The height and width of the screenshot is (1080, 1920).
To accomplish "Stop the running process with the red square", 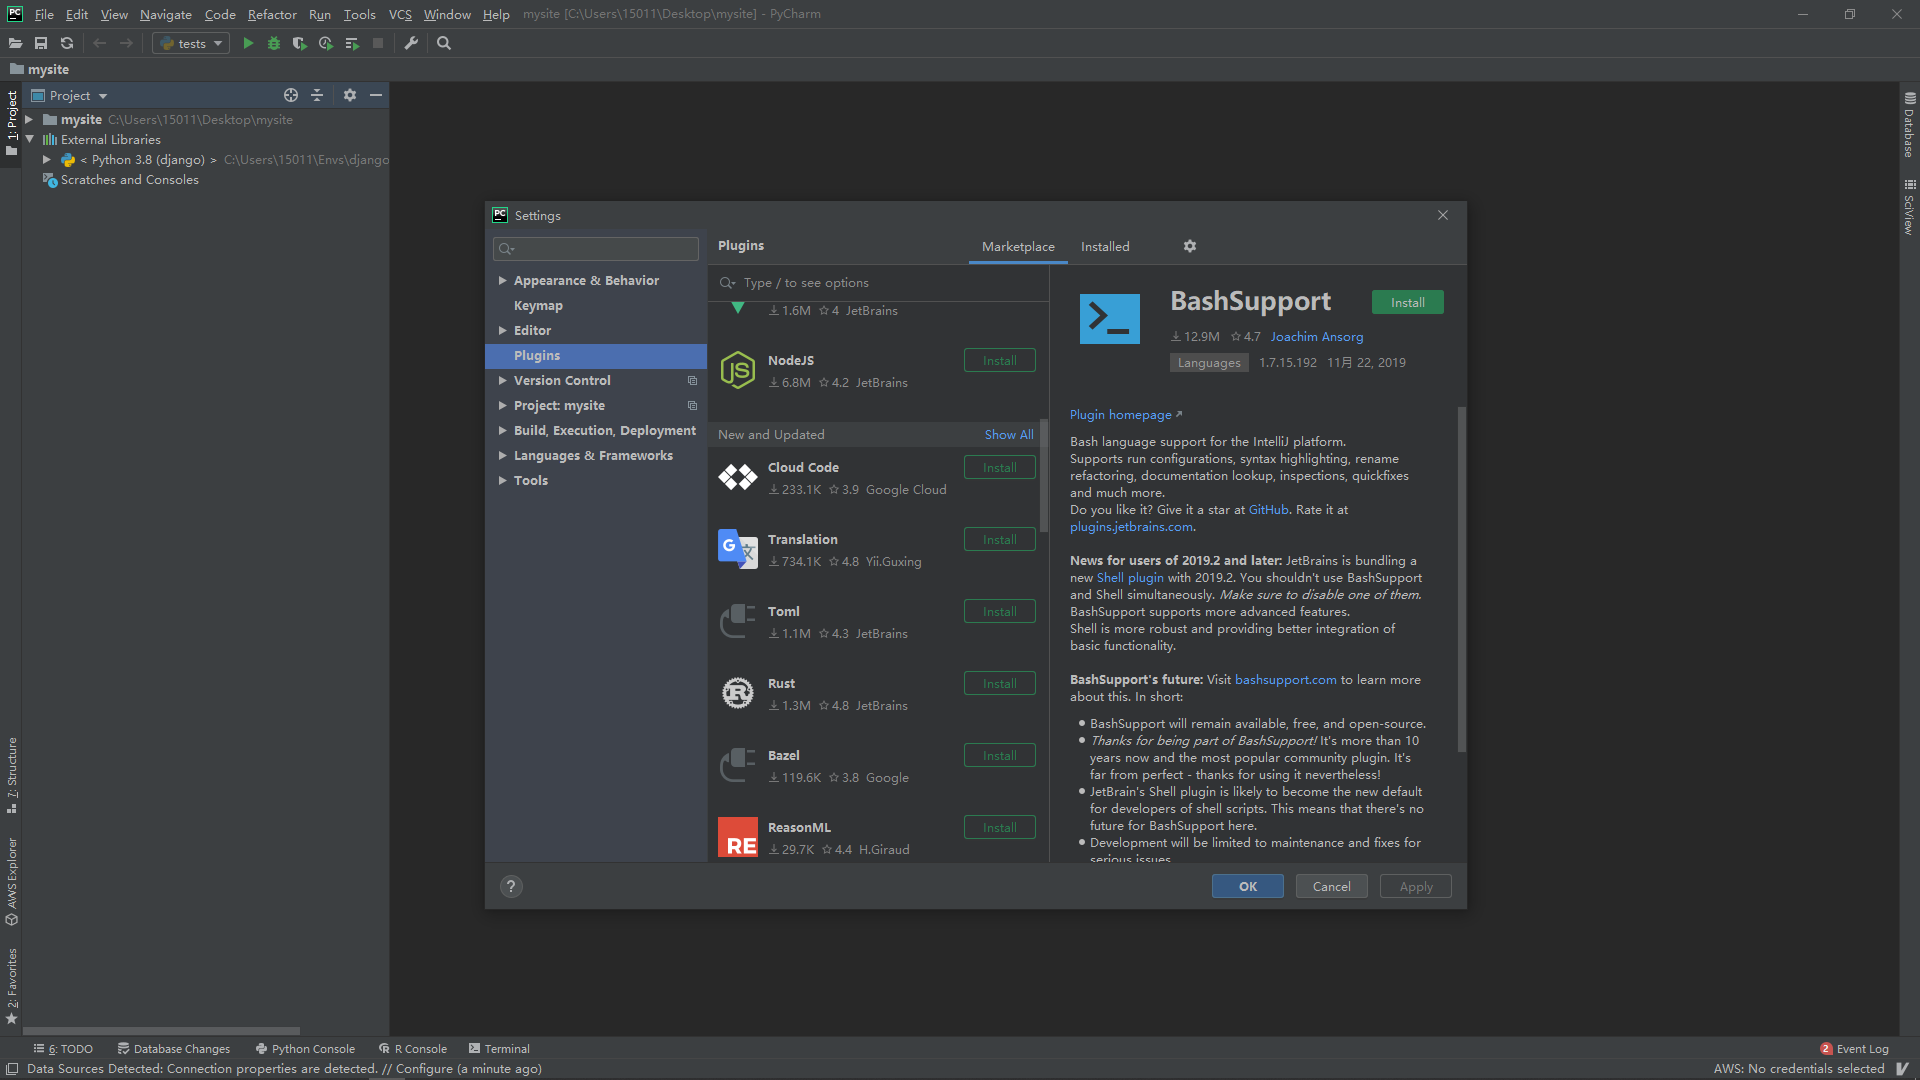I will pos(377,43).
